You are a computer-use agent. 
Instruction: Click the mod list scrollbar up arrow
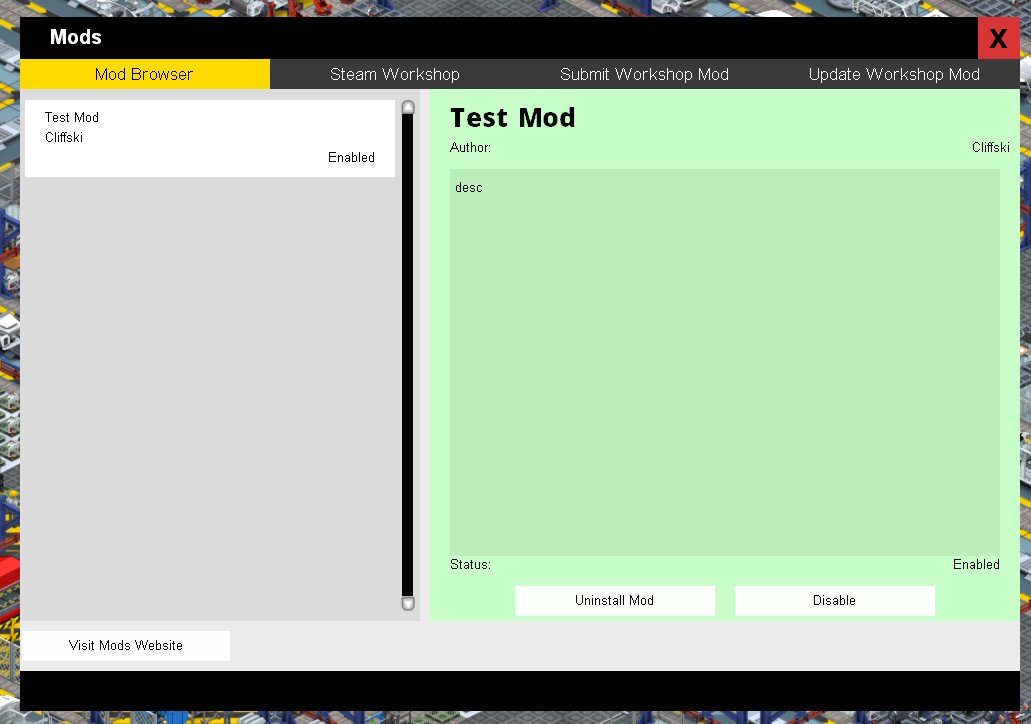coord(407,107)
